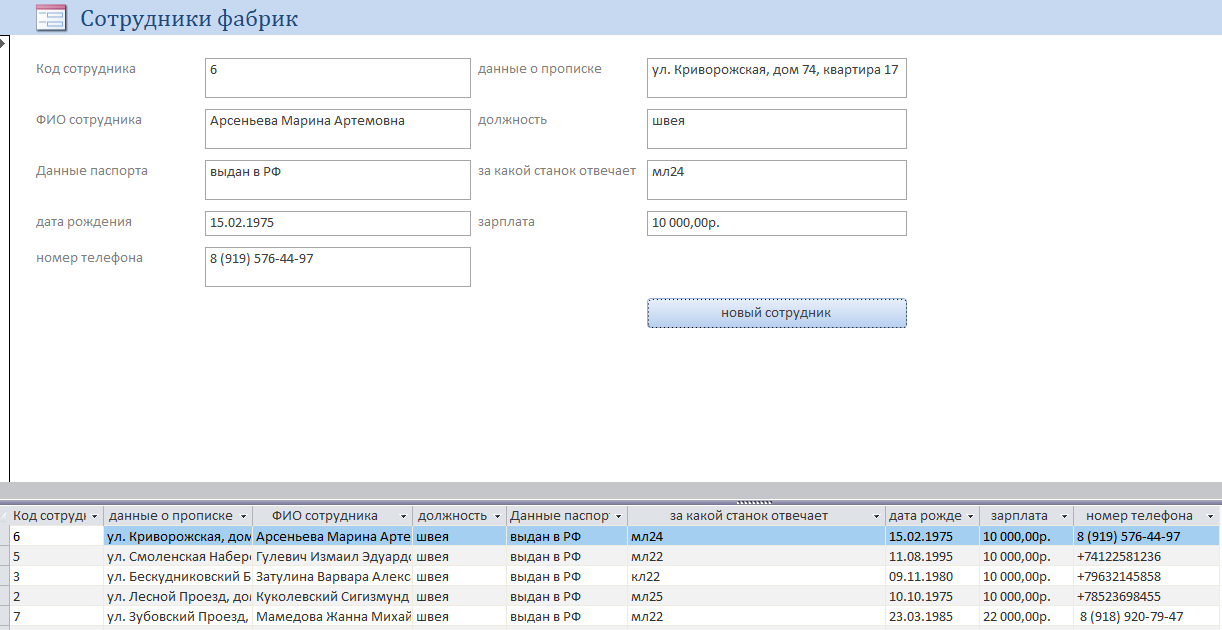Screen dimensions: 1222x630
Task: Open the зарплата column dropdown arrow
Action: click(x=1065, y=516)
